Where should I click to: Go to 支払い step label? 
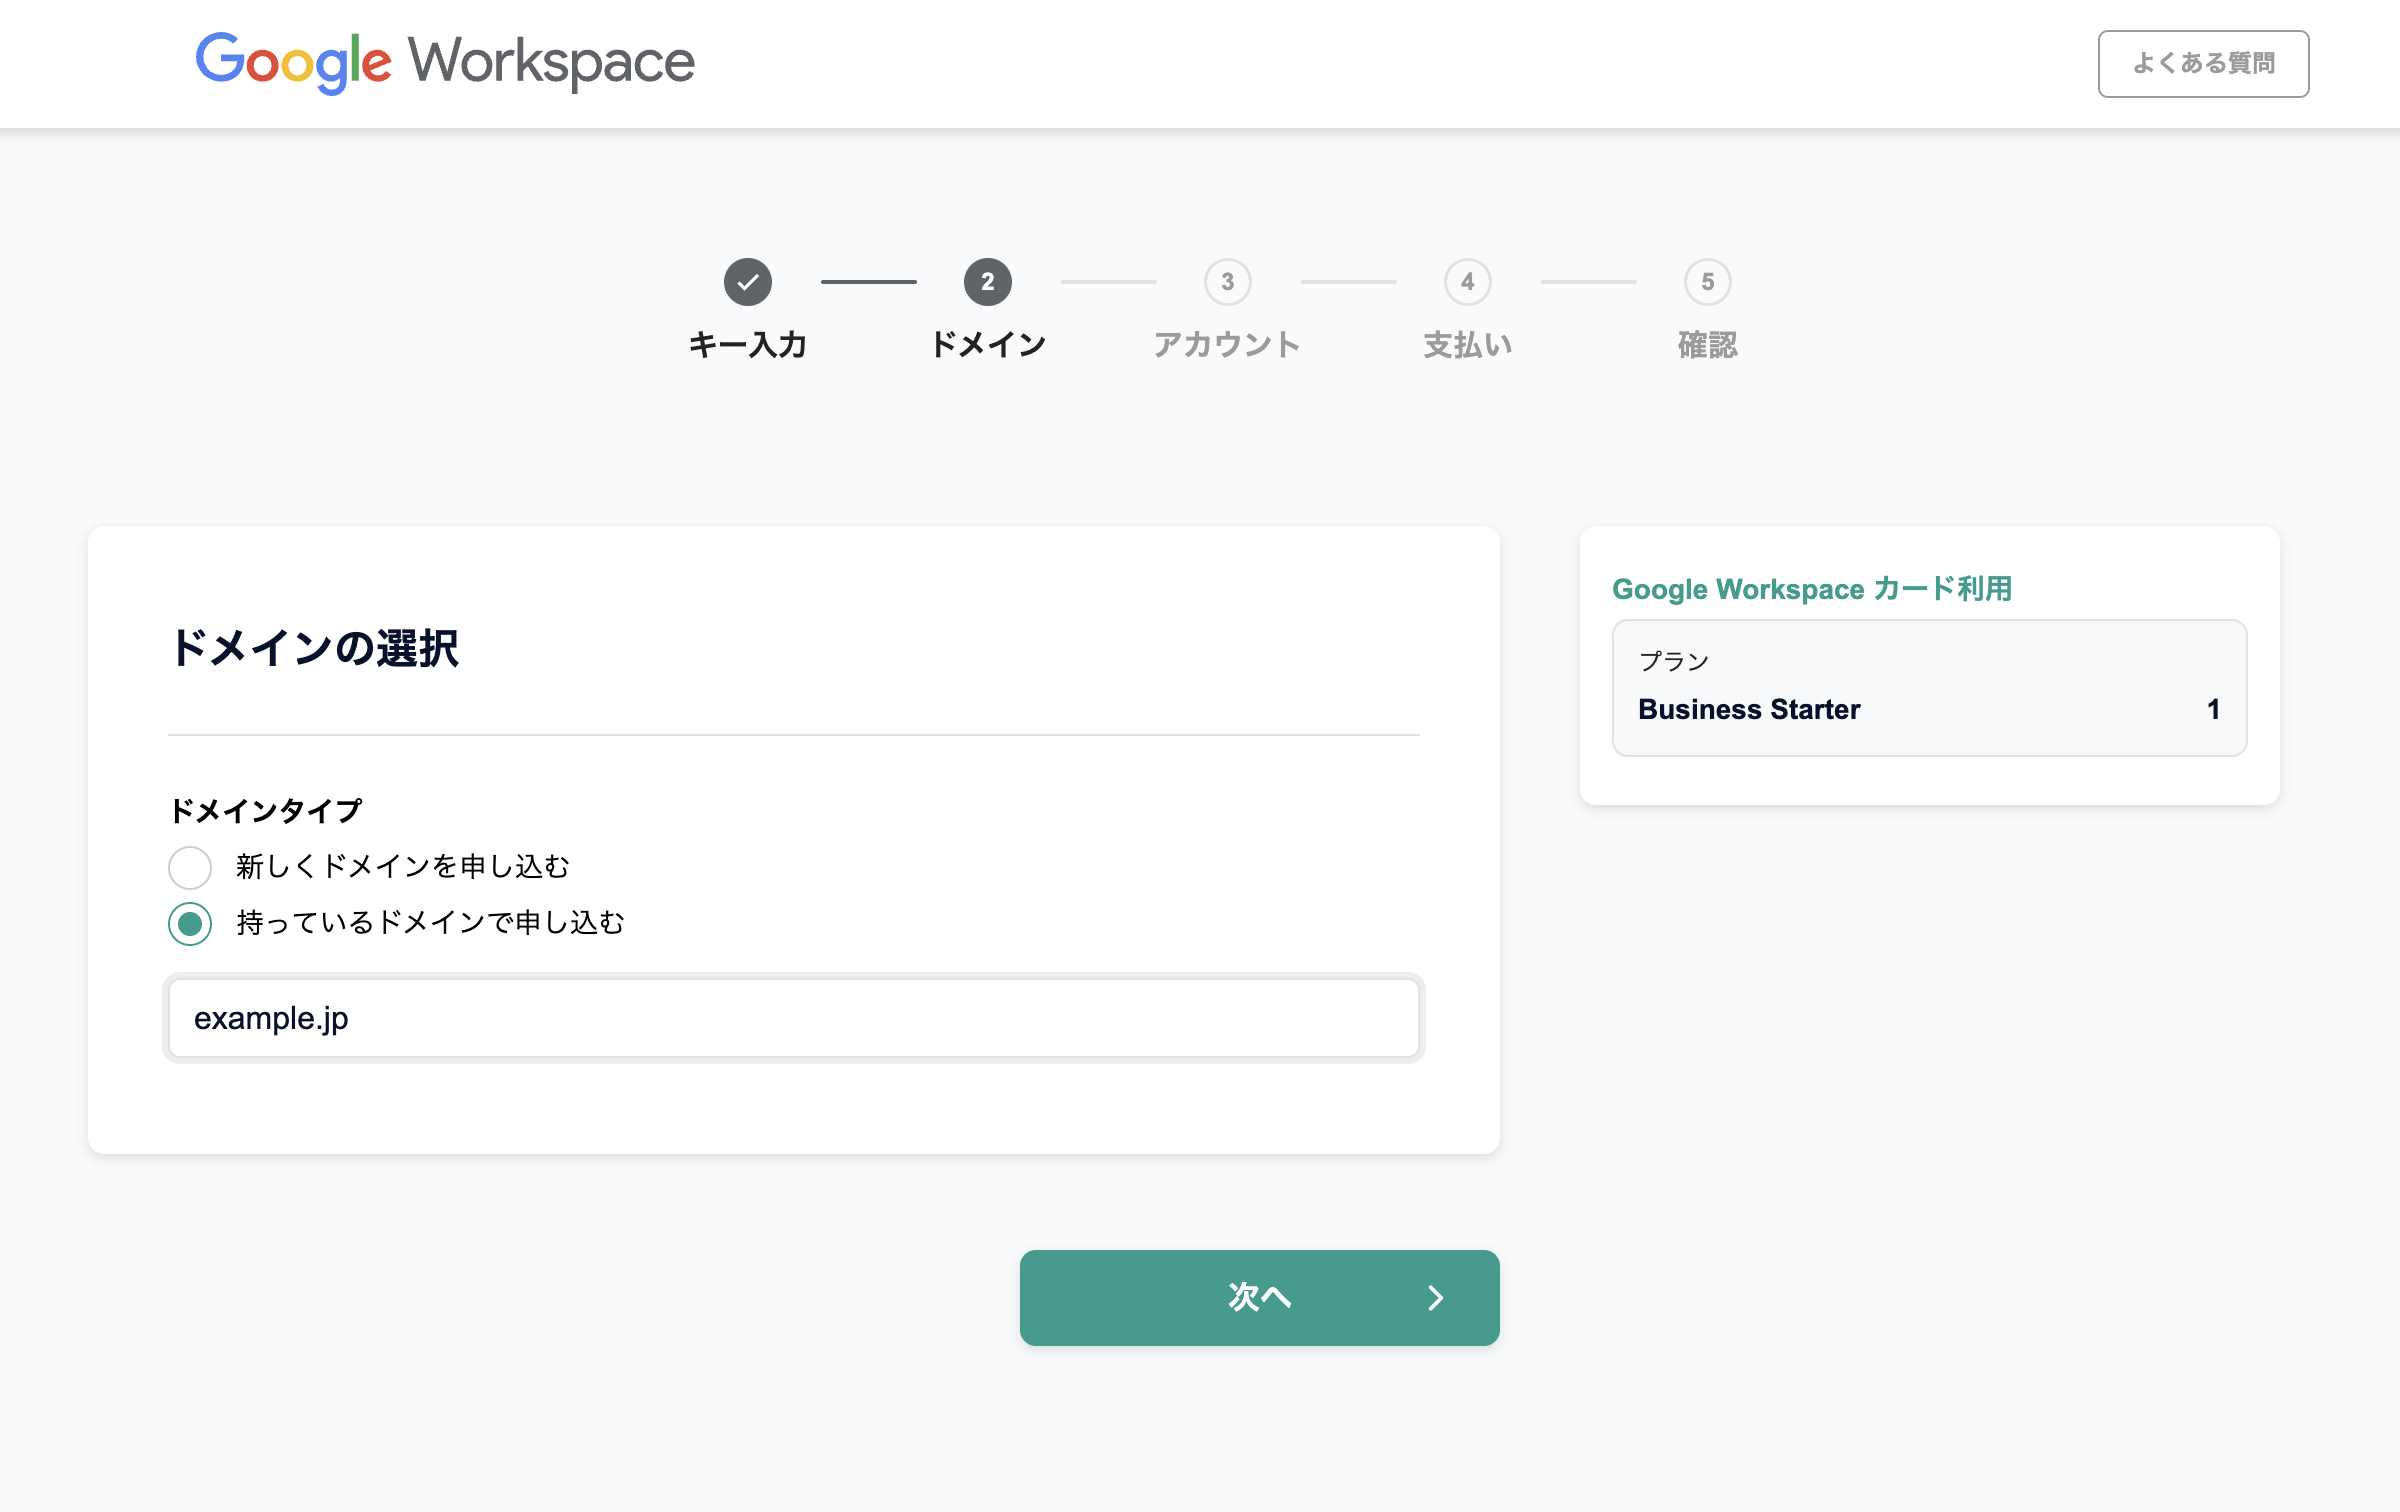tap(1467, 345)
